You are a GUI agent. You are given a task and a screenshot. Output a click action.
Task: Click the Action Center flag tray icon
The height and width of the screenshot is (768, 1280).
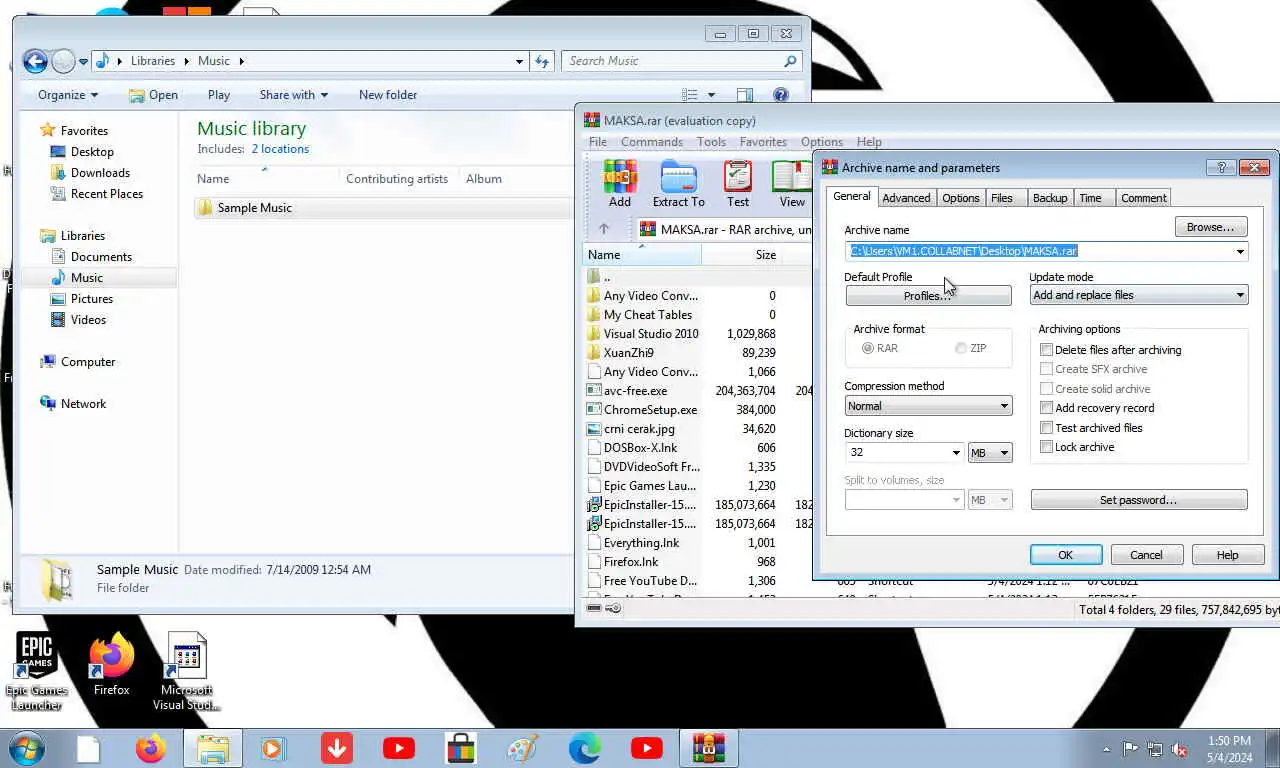tap(1131, 749)
